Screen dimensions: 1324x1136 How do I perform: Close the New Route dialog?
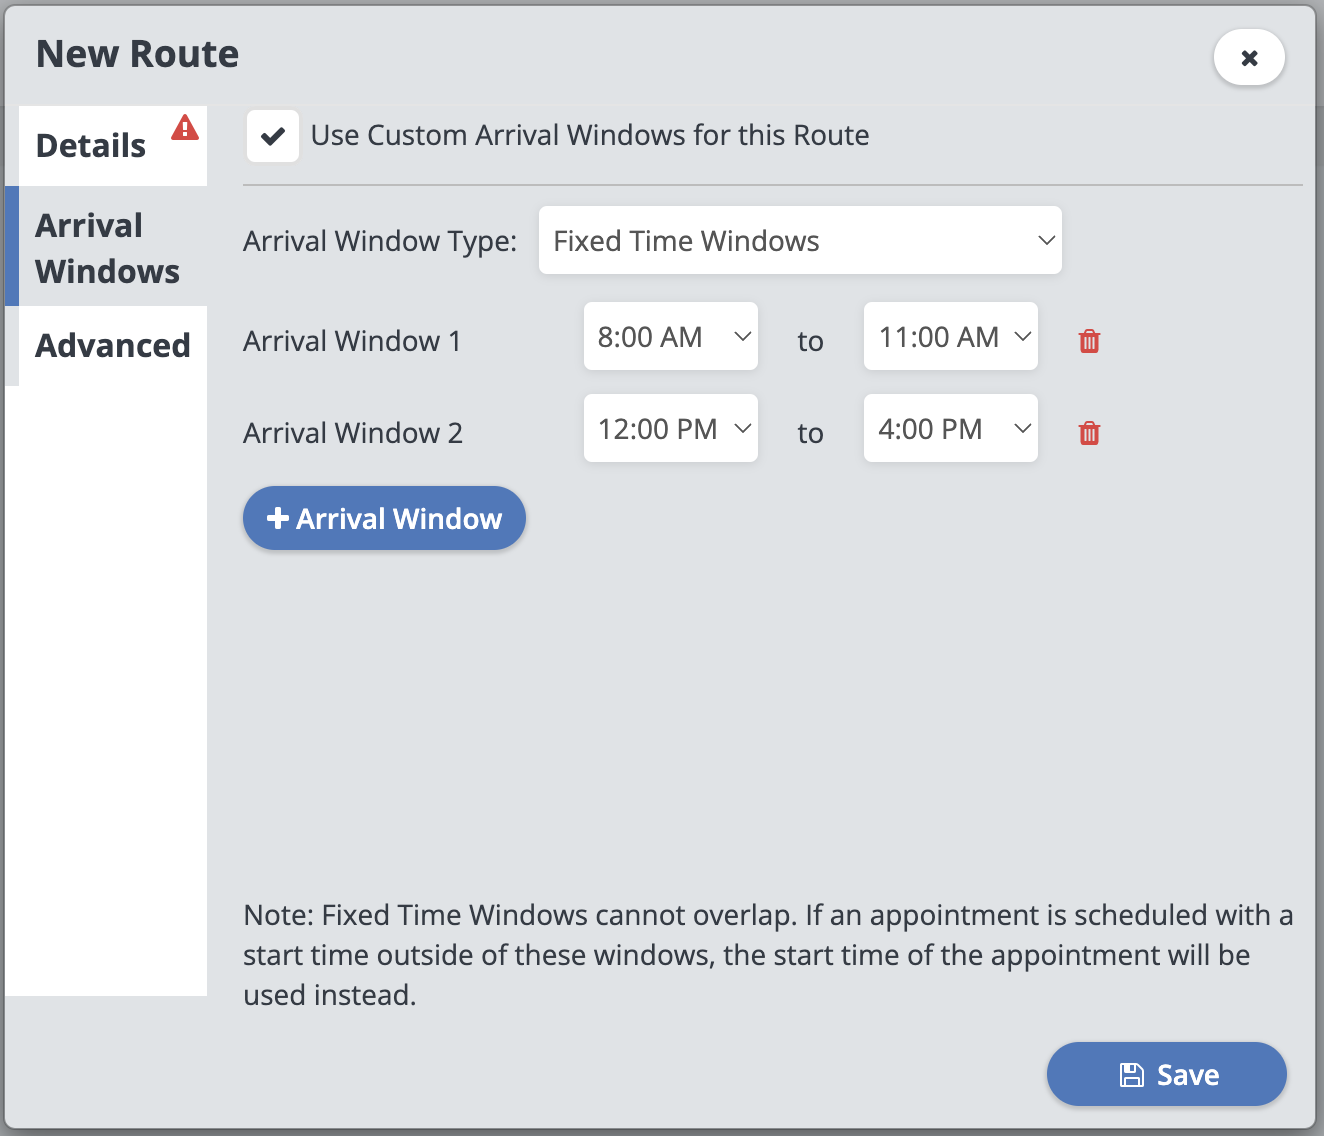tap(1249, 58)
